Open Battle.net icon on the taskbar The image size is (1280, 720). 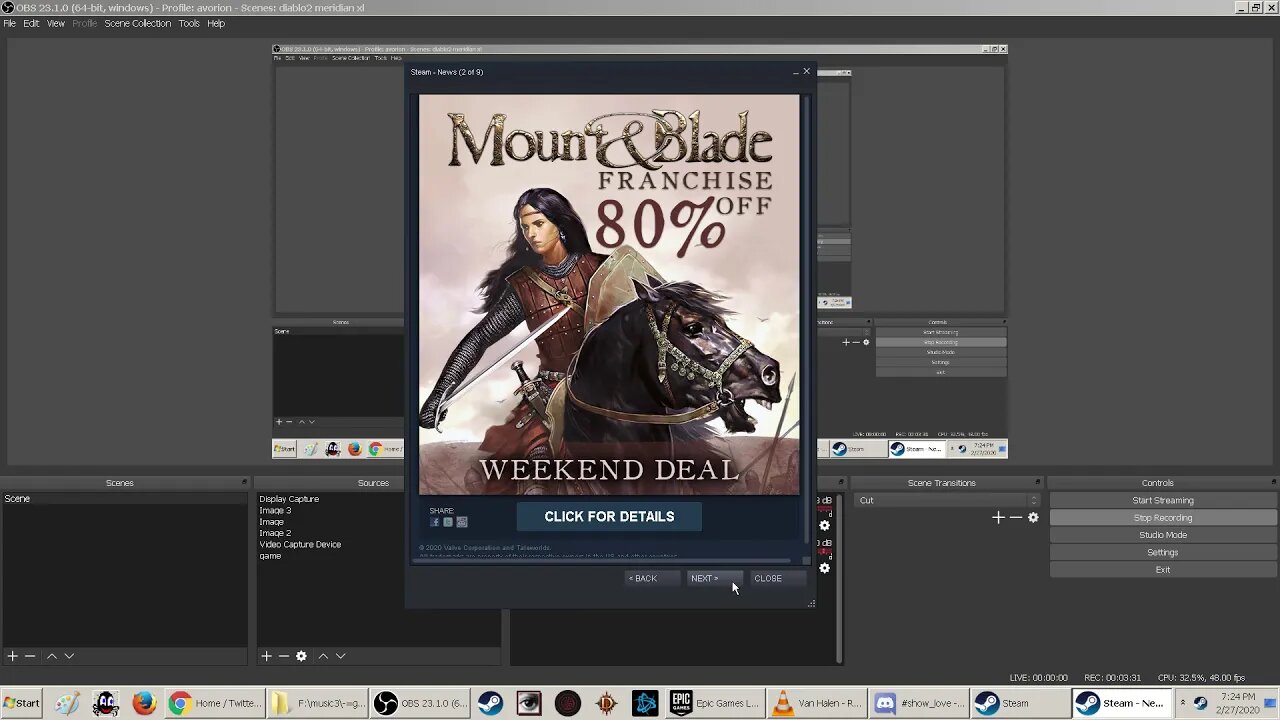click(645, 703)
